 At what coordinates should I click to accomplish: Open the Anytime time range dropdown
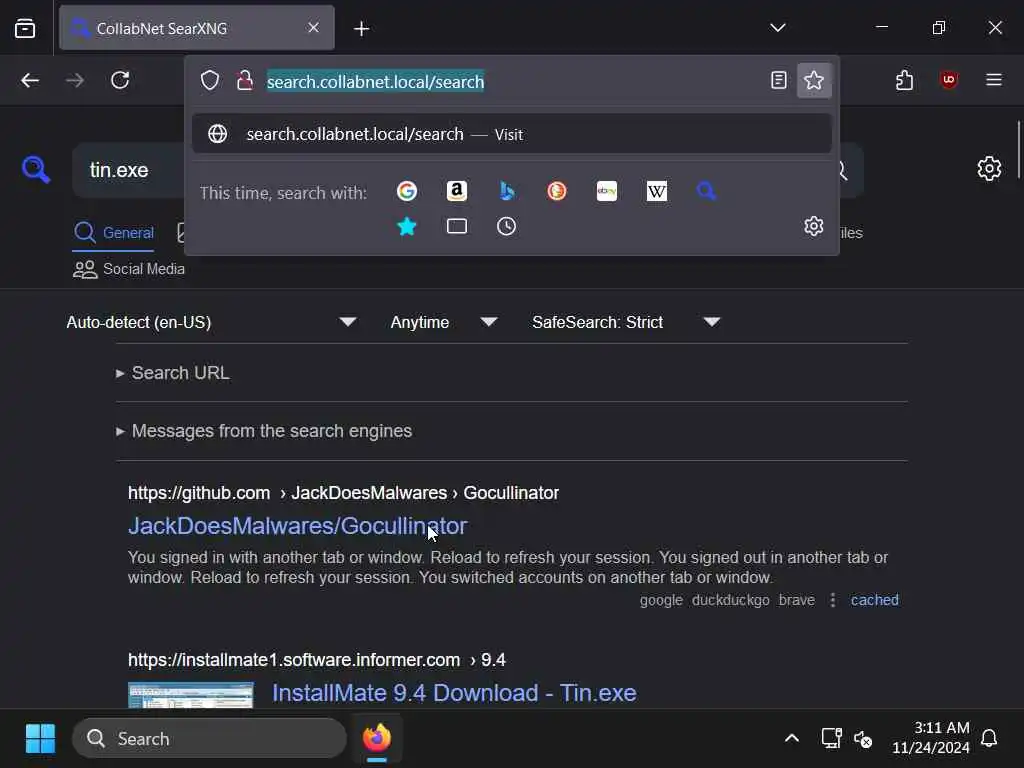(x=444, y=322)
